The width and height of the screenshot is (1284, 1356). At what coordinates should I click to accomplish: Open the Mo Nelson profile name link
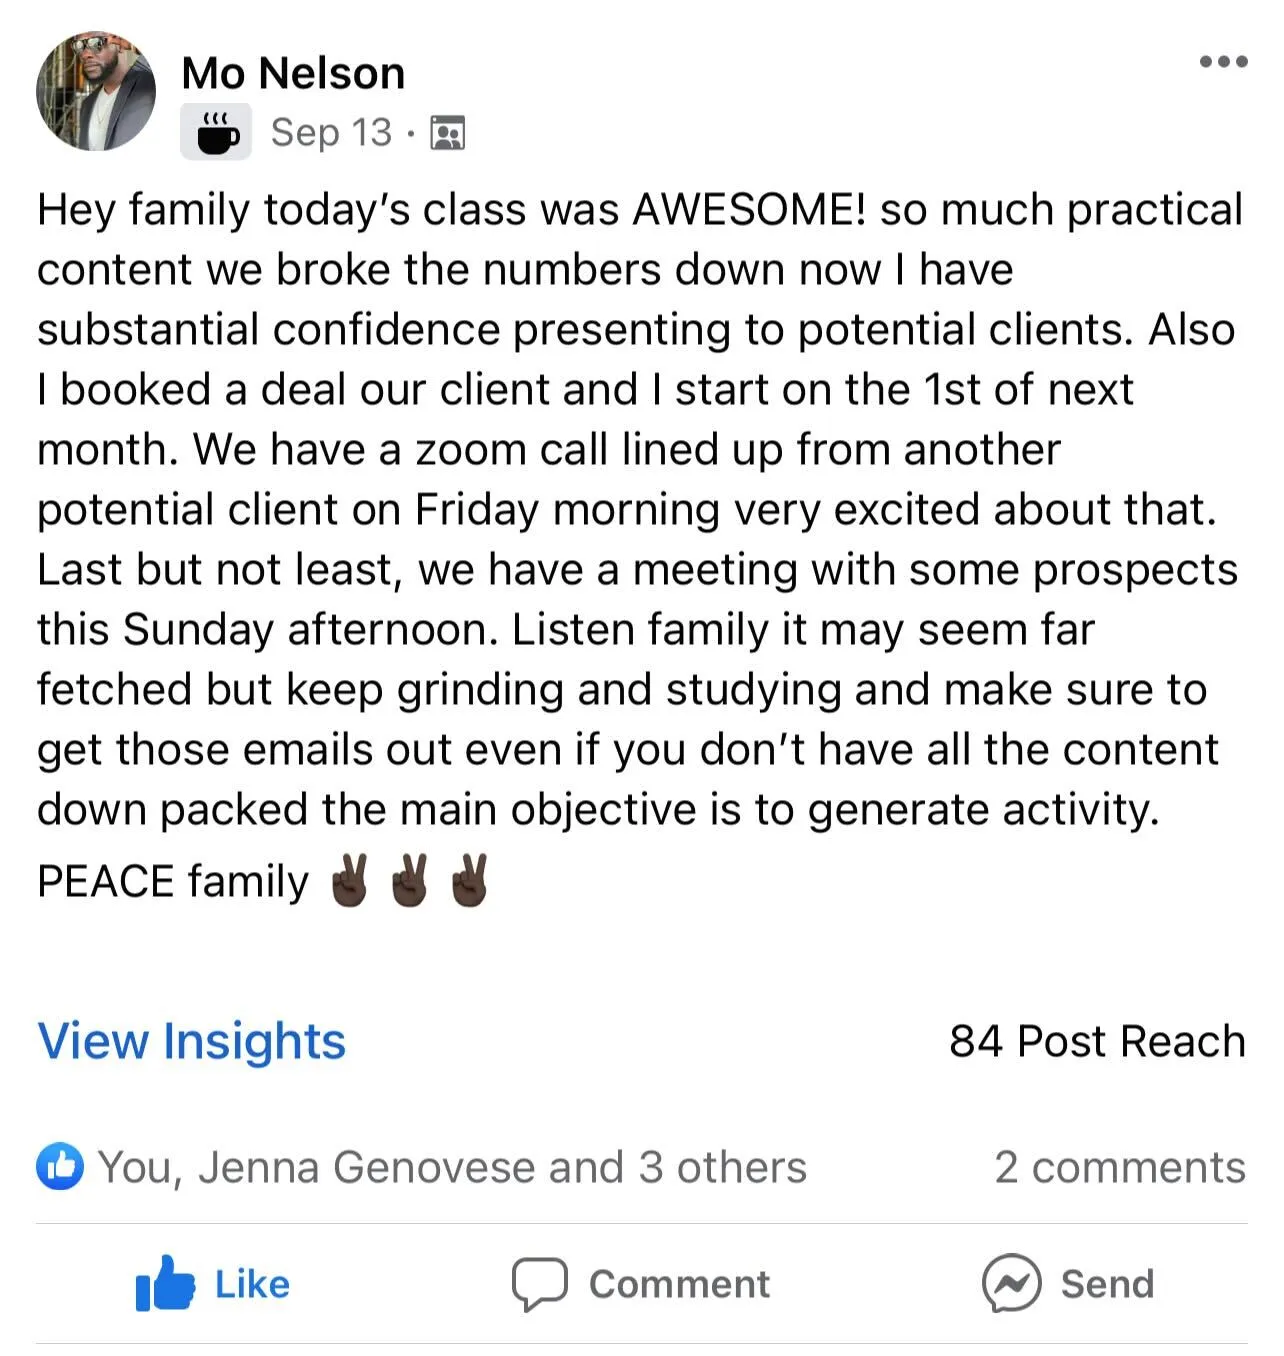(x=293, y=73)
